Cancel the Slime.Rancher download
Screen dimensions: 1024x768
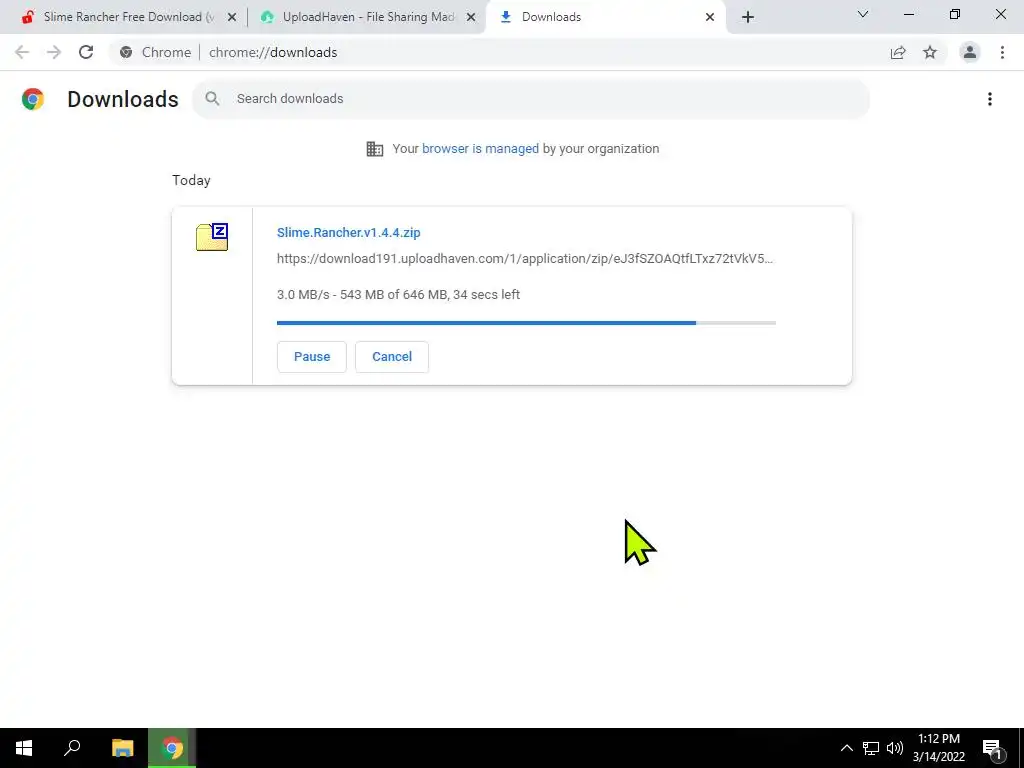392,357
